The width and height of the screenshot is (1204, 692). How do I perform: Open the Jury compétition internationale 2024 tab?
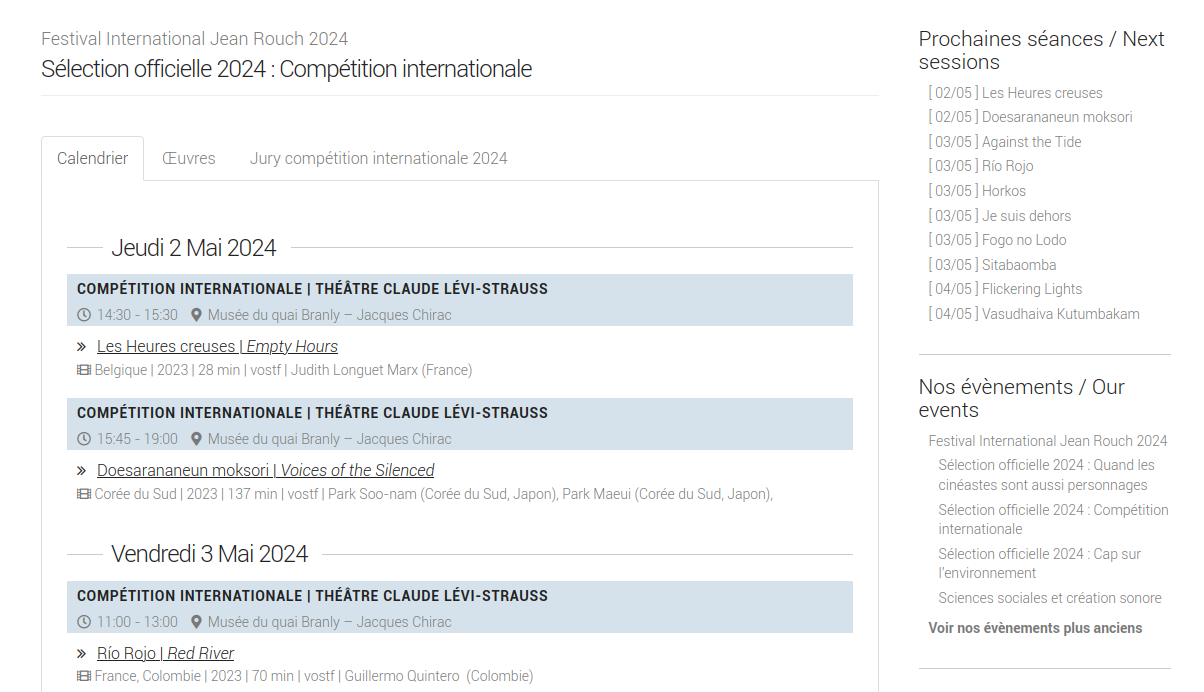click(379, 158)
